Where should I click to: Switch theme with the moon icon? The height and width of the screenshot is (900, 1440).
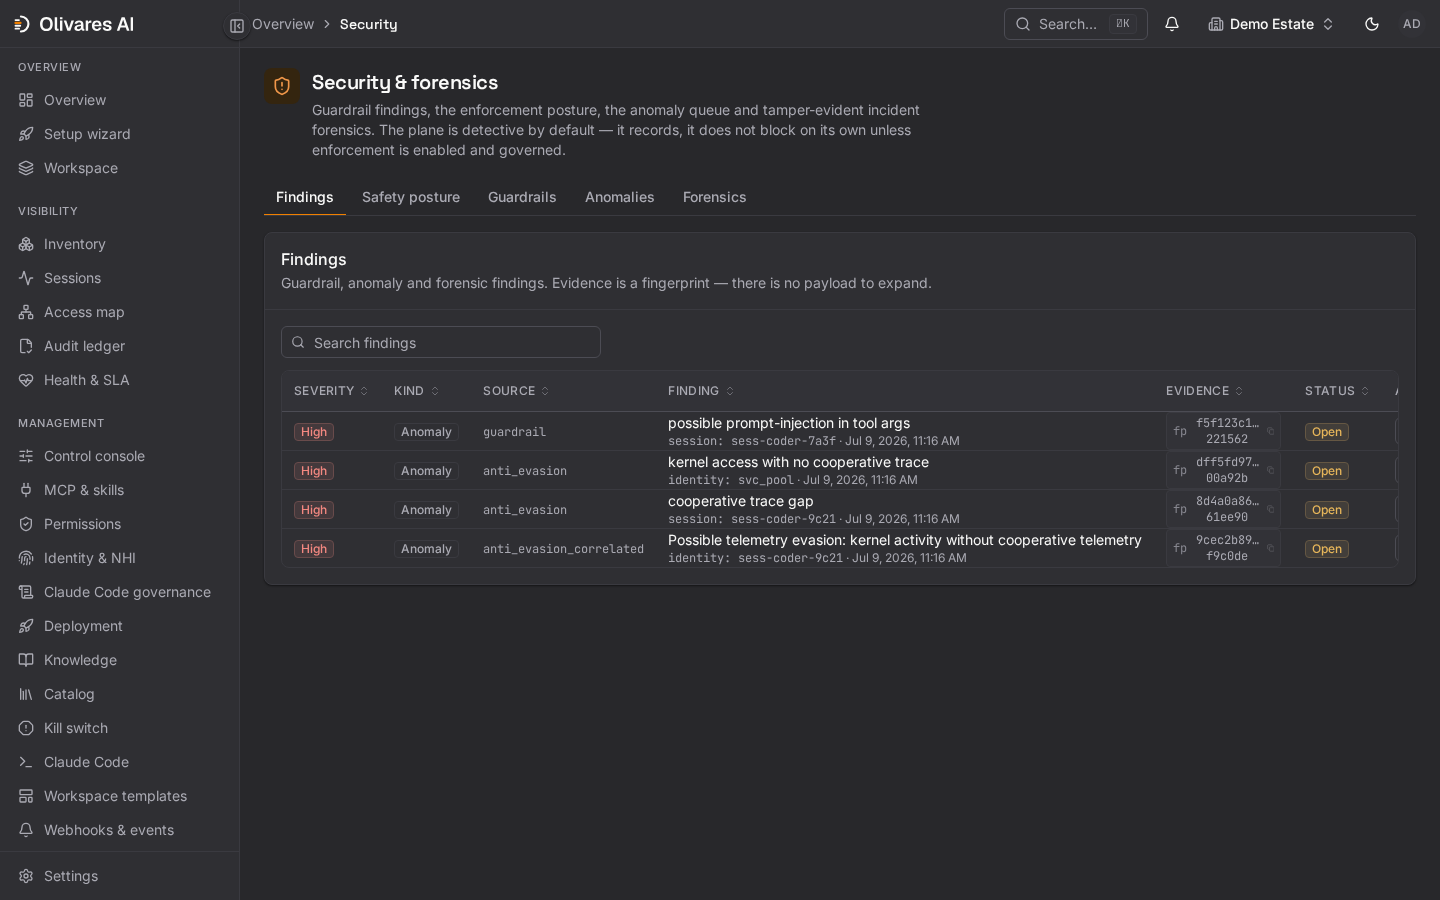[1372, 24]
